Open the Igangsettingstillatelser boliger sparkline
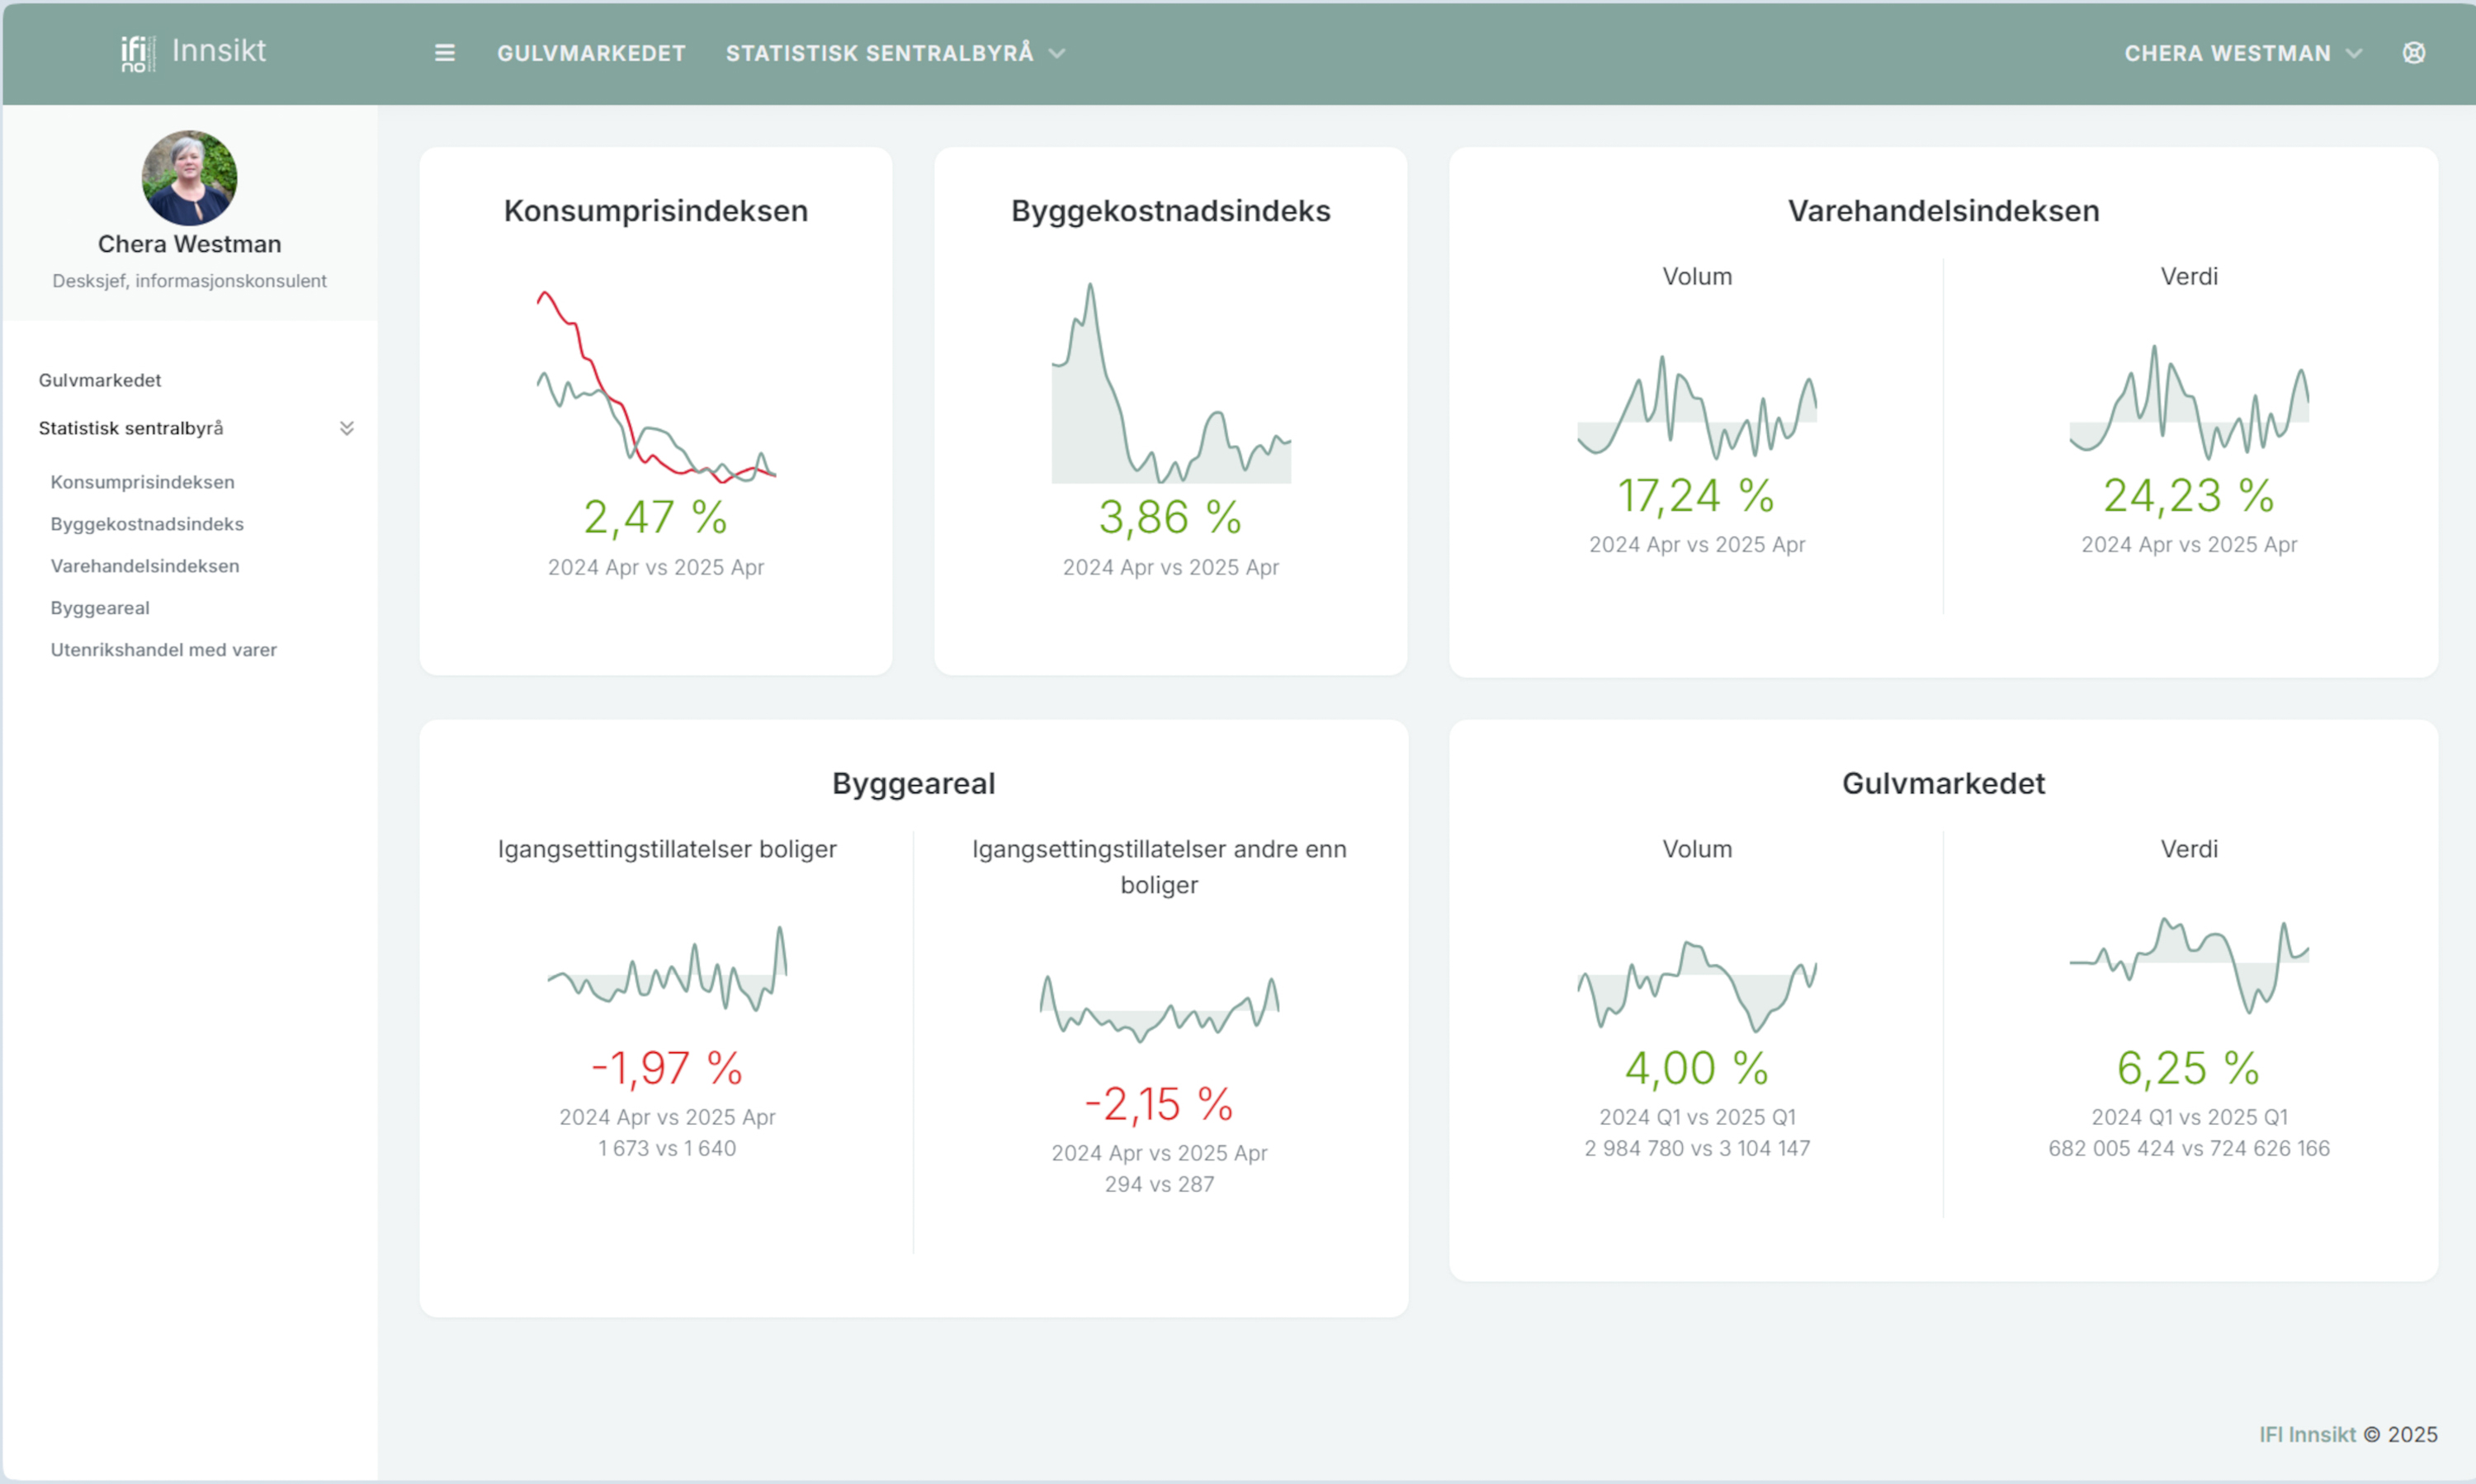Viewport: 2476px width, 1484px height. point(667,969)
